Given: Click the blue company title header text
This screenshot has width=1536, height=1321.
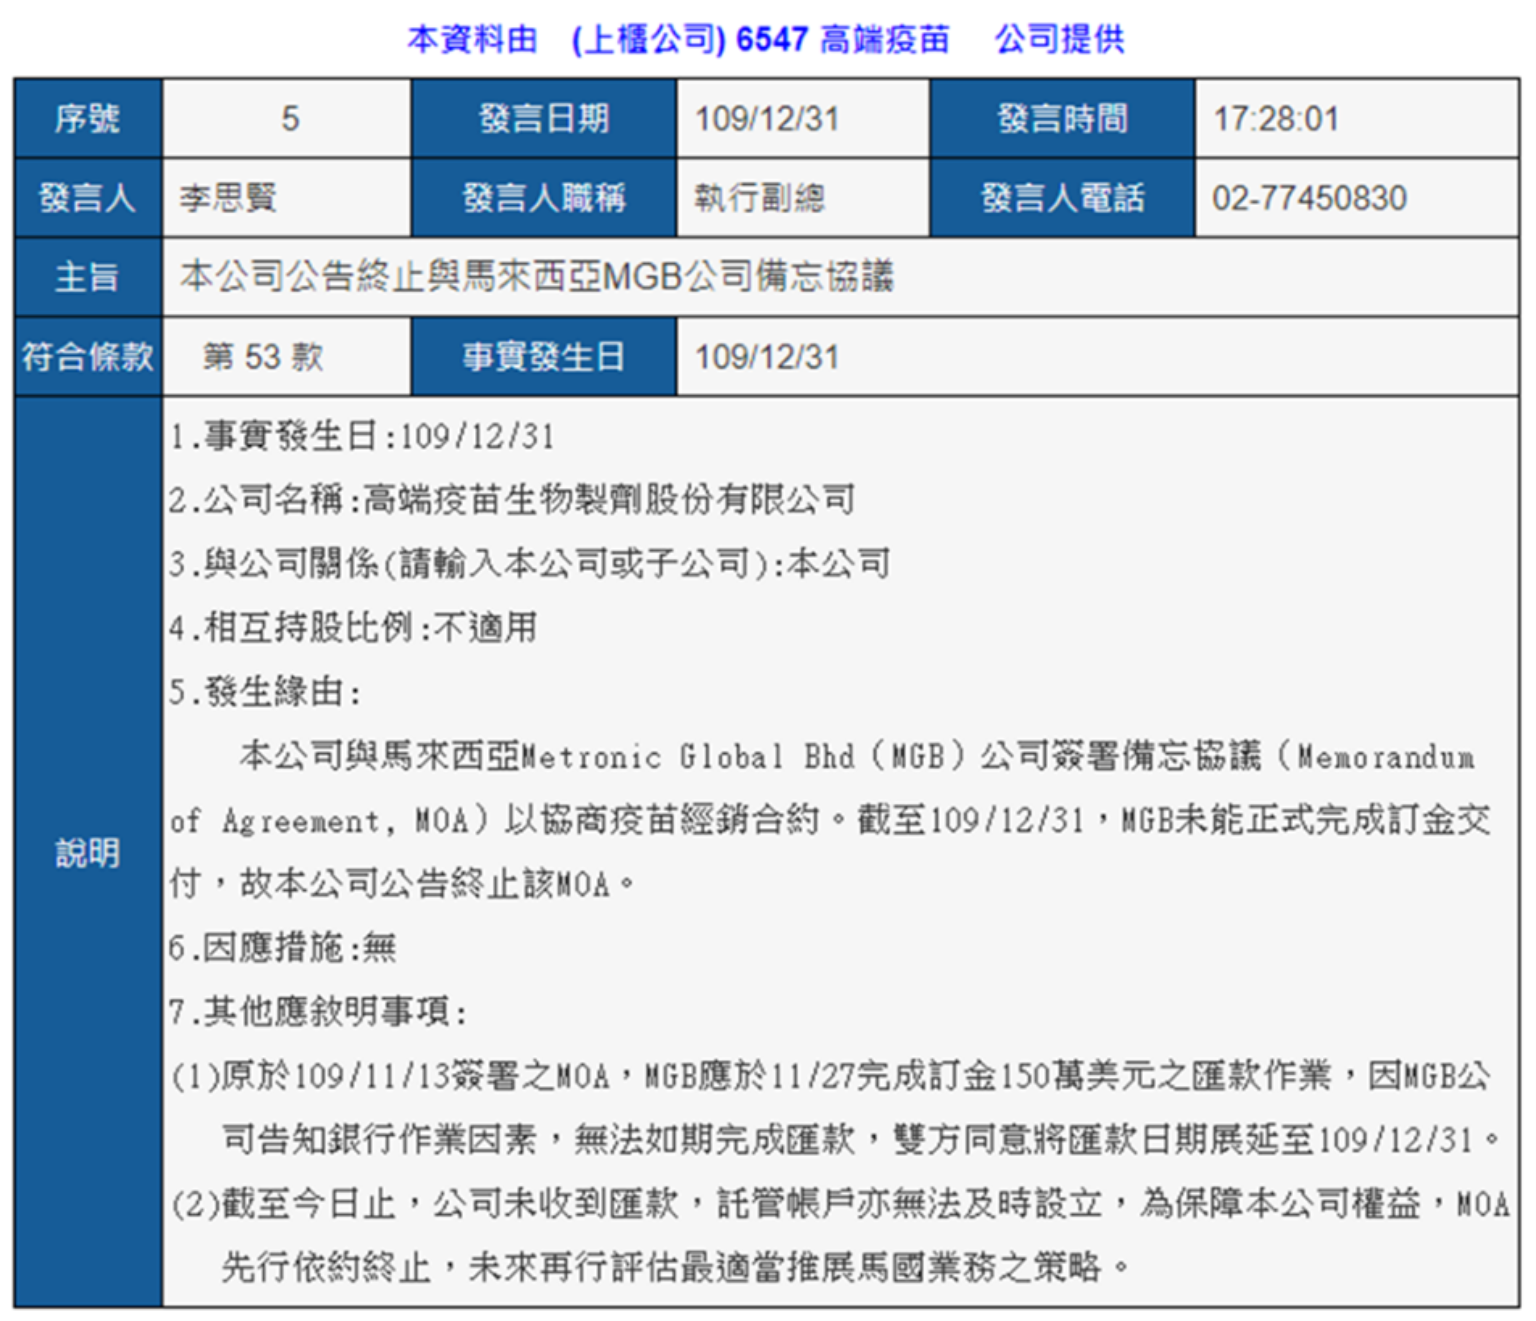Looking at the screenshot, I should [x=765, y=39].
